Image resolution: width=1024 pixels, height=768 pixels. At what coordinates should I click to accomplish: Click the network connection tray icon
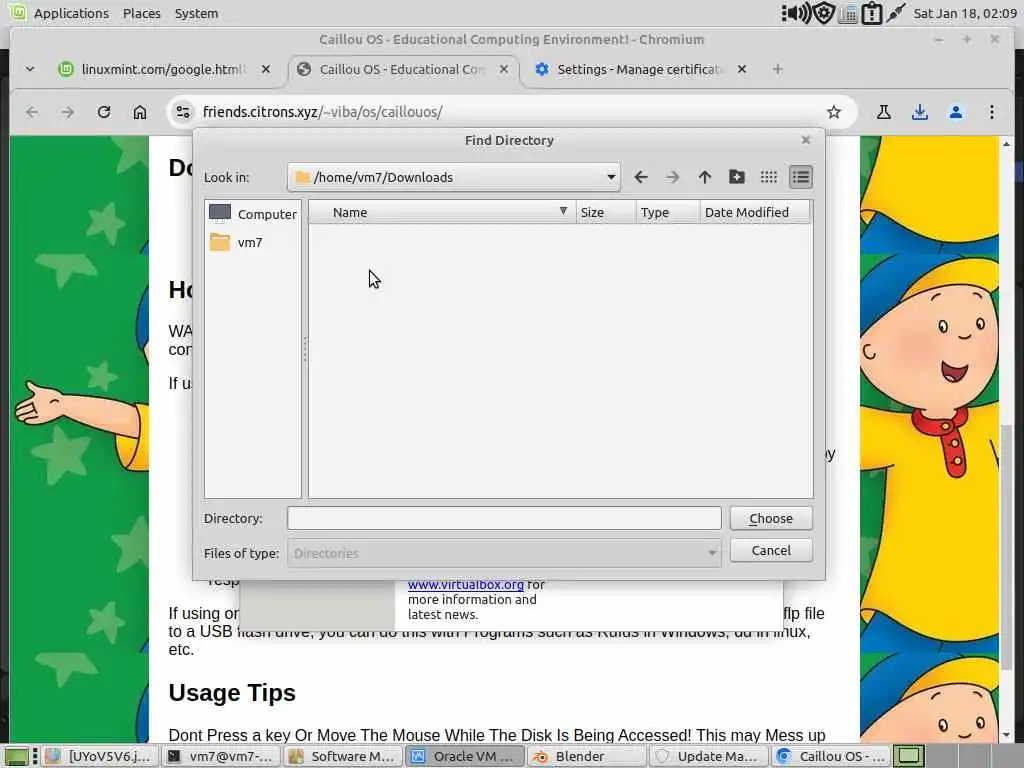tap(896, 13)
